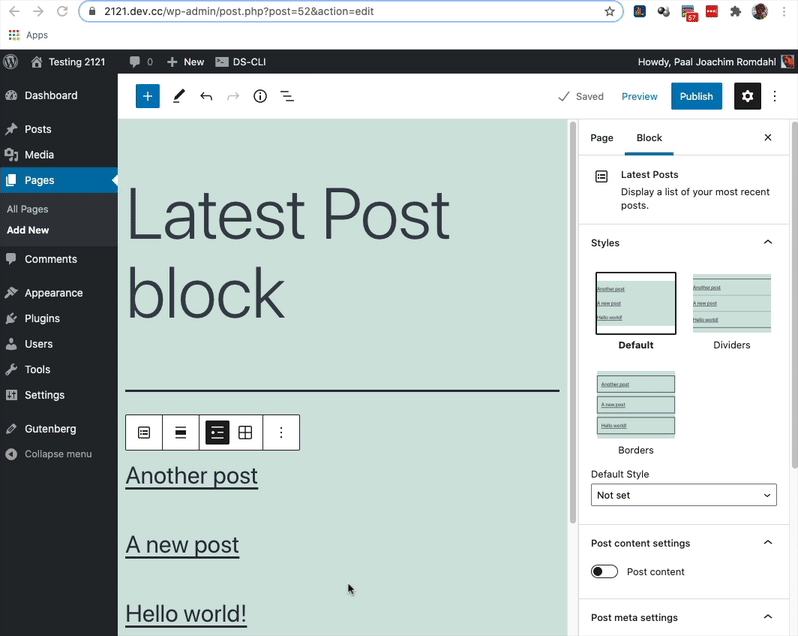Viewport: 798px width, 636px height.
Task: Toggle the Post content switch
Action: pos(604,571)
